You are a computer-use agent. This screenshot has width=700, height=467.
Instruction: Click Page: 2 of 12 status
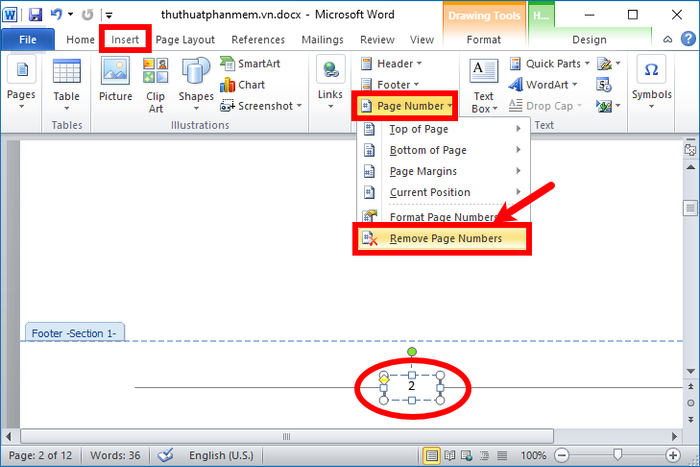(40, 455)
